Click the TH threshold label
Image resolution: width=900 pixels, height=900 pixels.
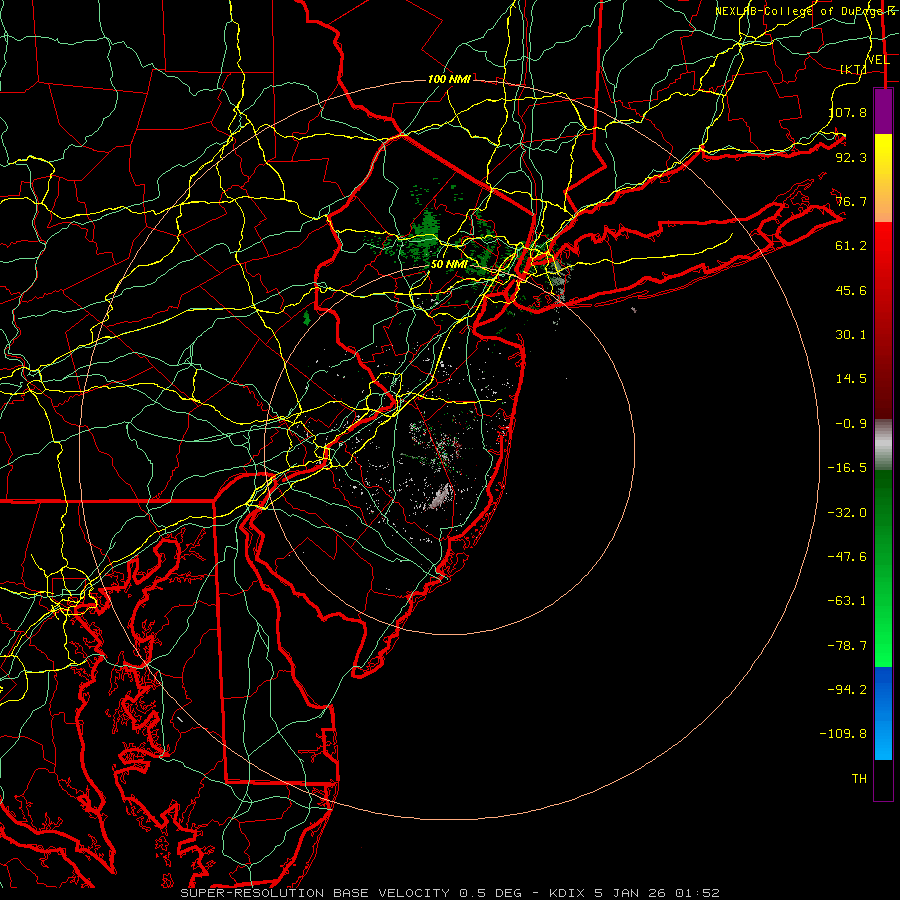[859, 779]
